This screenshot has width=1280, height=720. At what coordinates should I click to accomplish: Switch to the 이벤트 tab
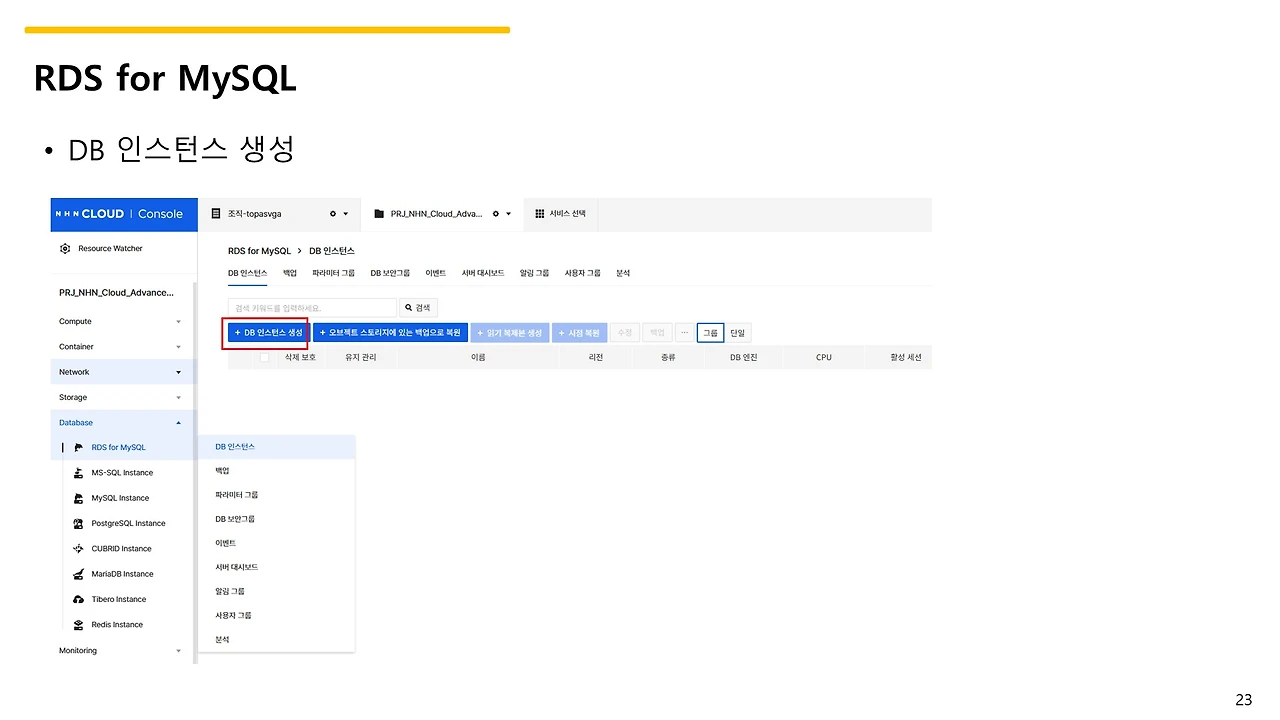(436, 273)
